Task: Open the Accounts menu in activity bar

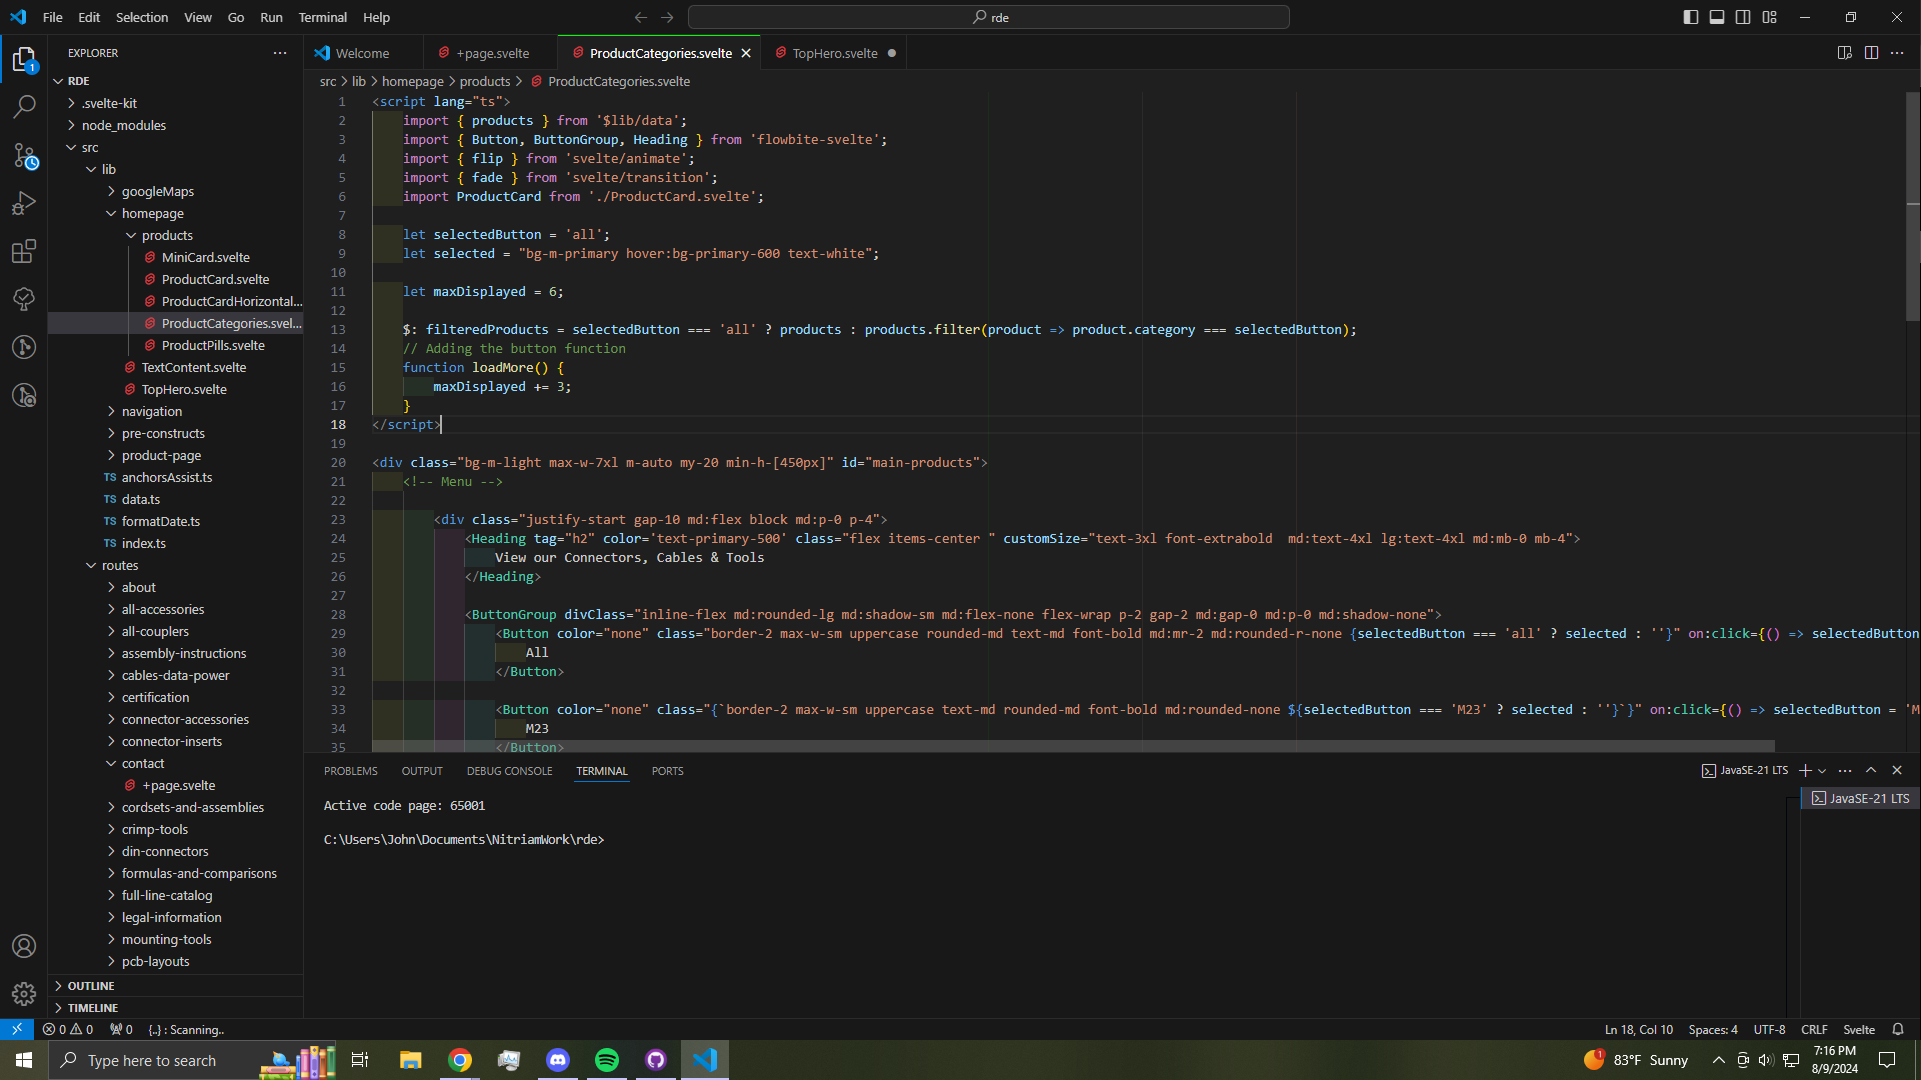Action: click(x=24, y=946)
